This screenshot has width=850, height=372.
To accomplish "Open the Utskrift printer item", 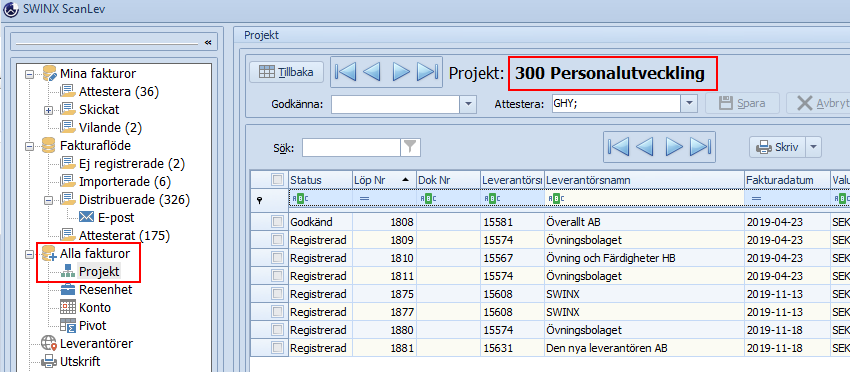I will point(80,361).
